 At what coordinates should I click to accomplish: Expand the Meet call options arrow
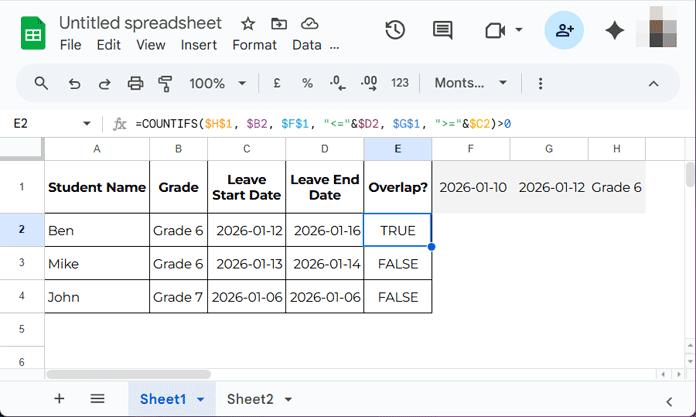pos(518,30)
